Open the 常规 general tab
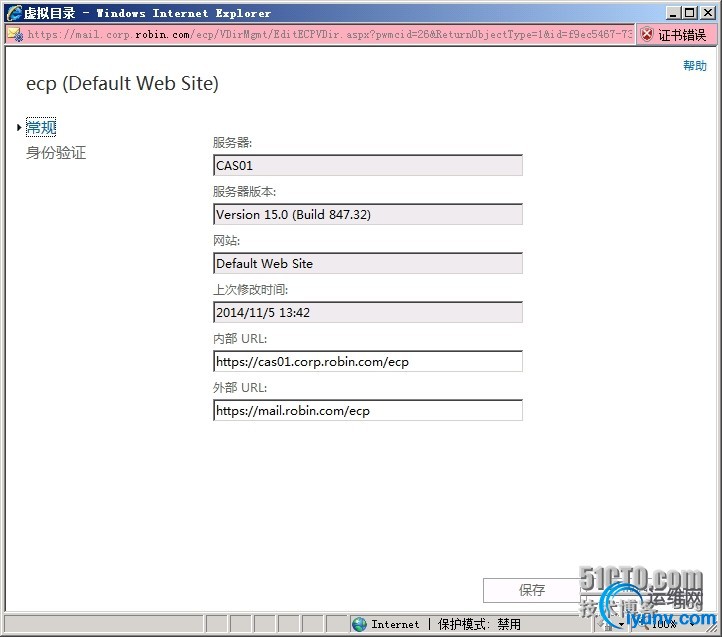This screenshot has height=637, width=722. pos(41,127)
